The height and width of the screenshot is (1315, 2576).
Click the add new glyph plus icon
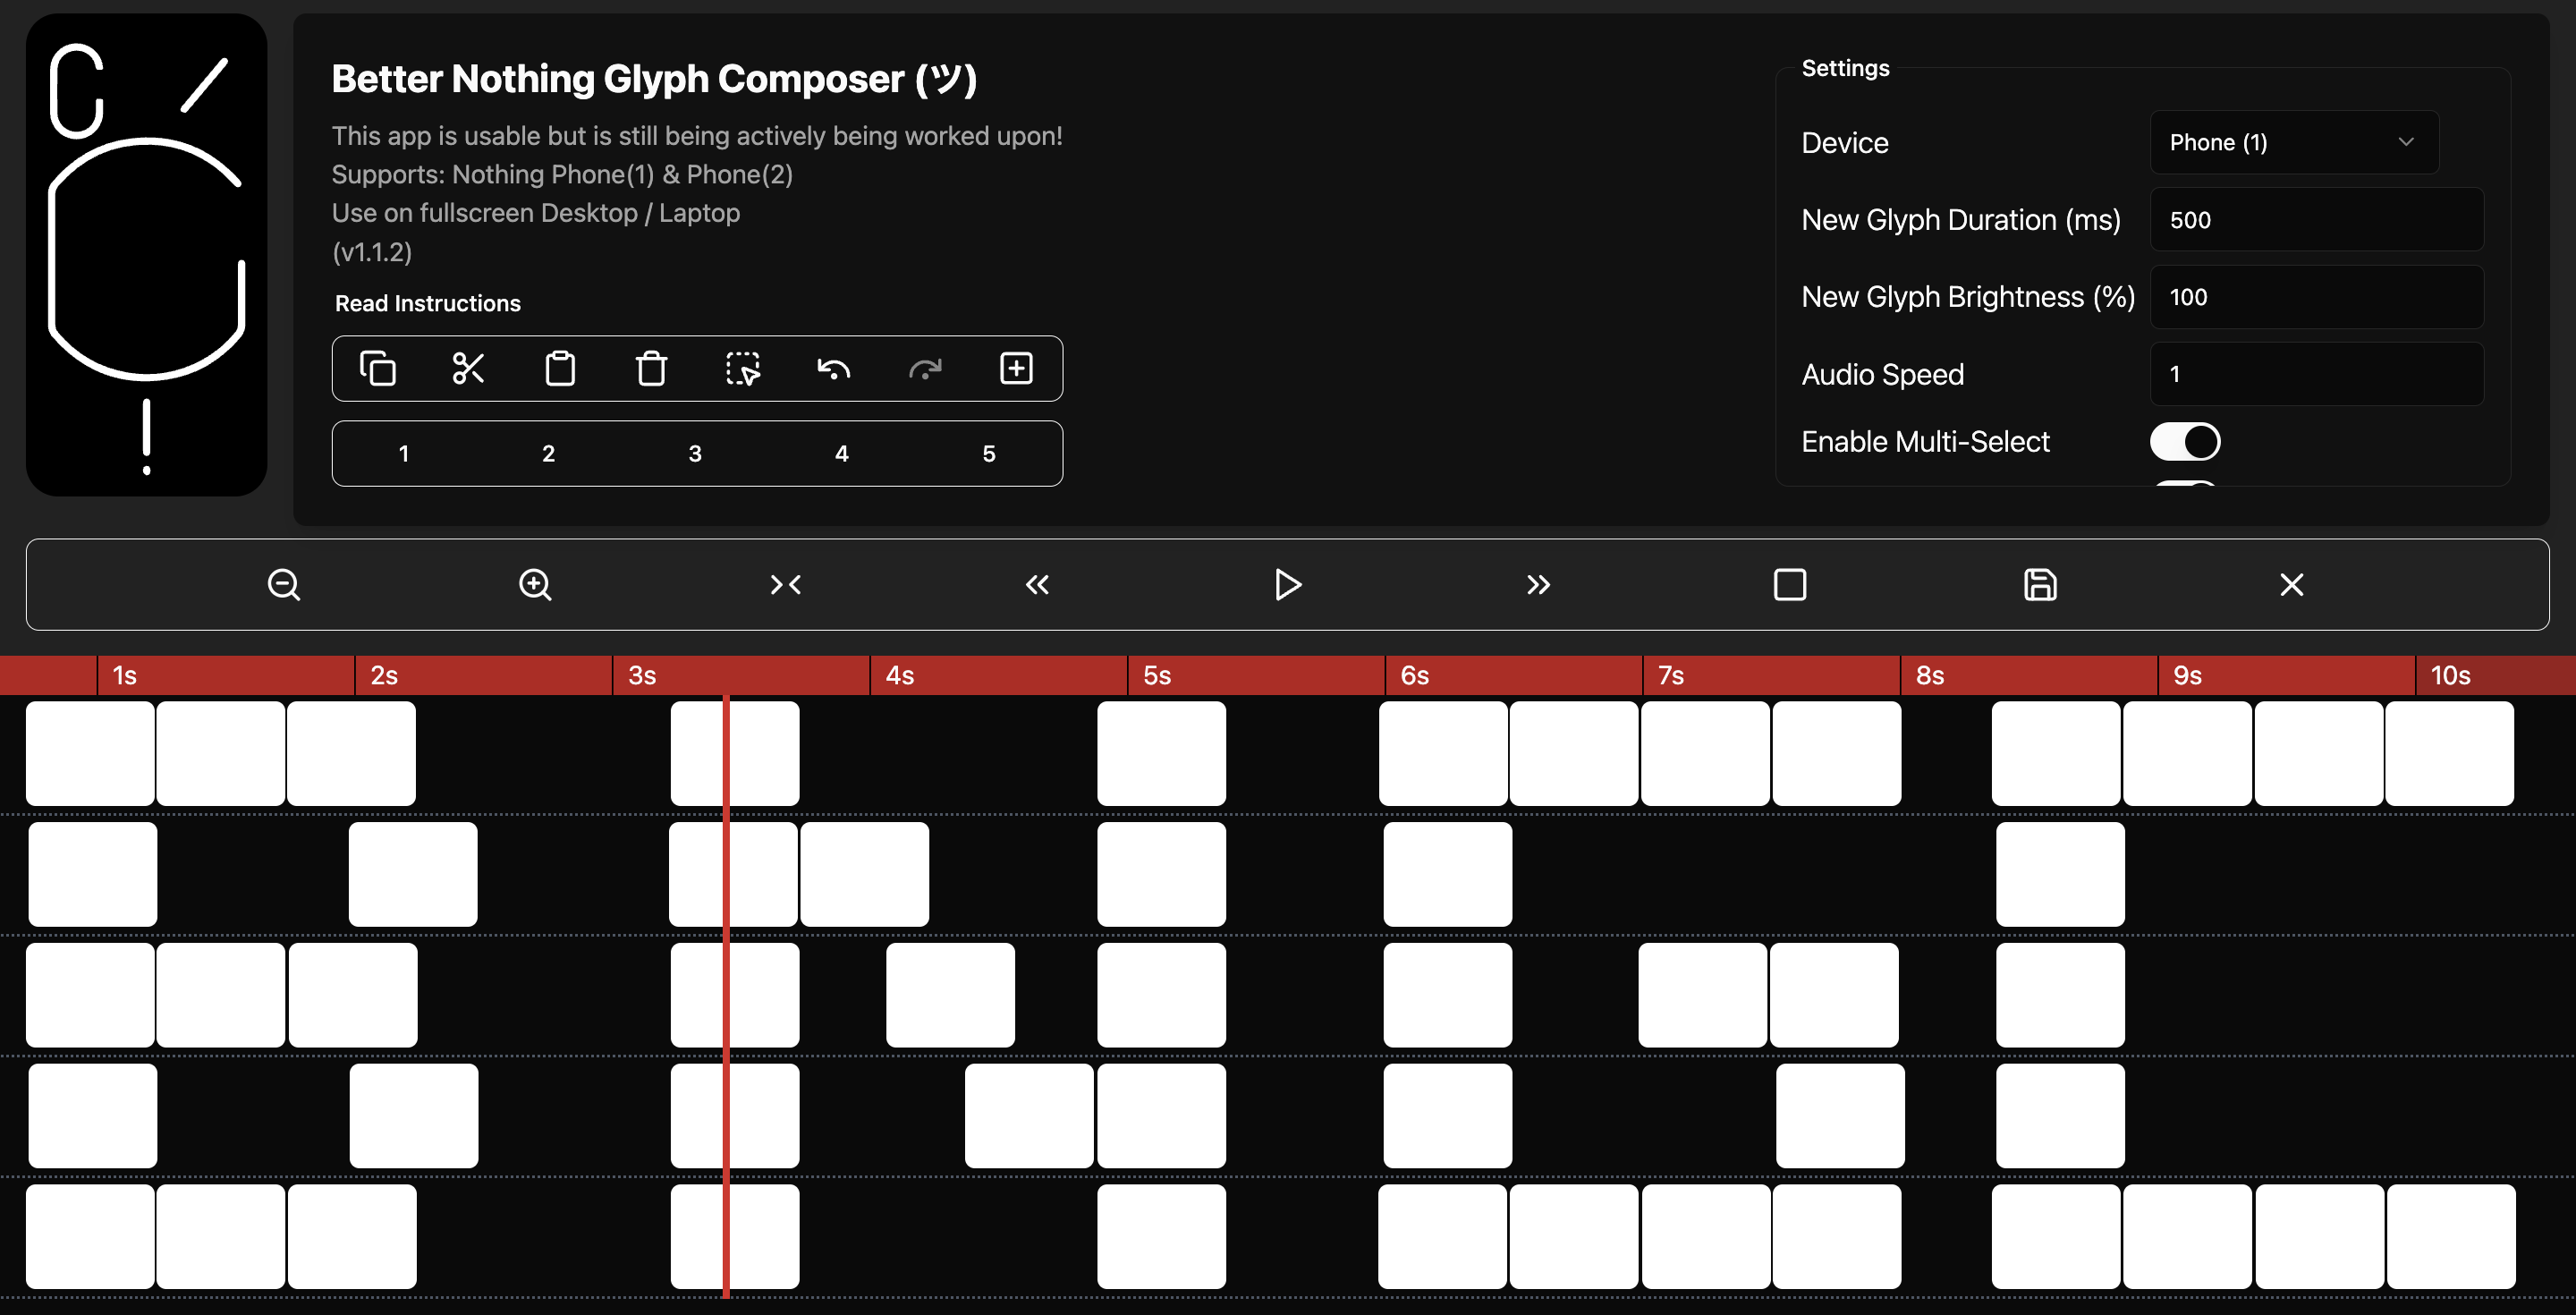point(1016,368)
